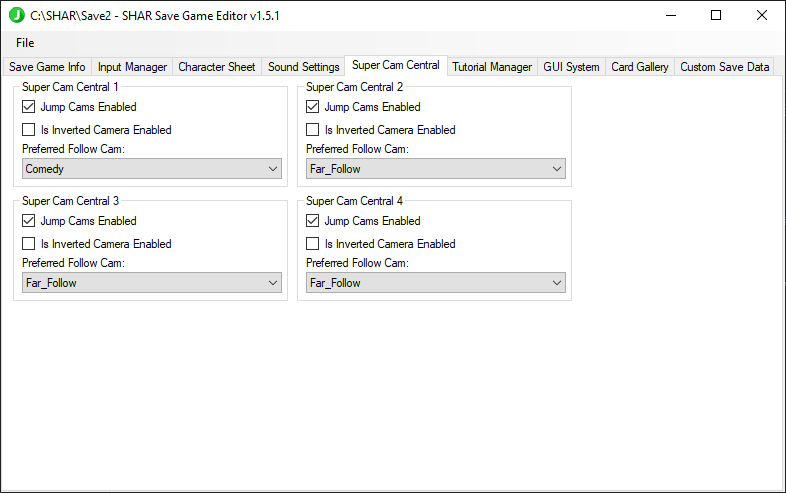Maximize the Save Game Editor window
Image resolution: width=786 pixels, height=493 pixels.
point(716,16)
